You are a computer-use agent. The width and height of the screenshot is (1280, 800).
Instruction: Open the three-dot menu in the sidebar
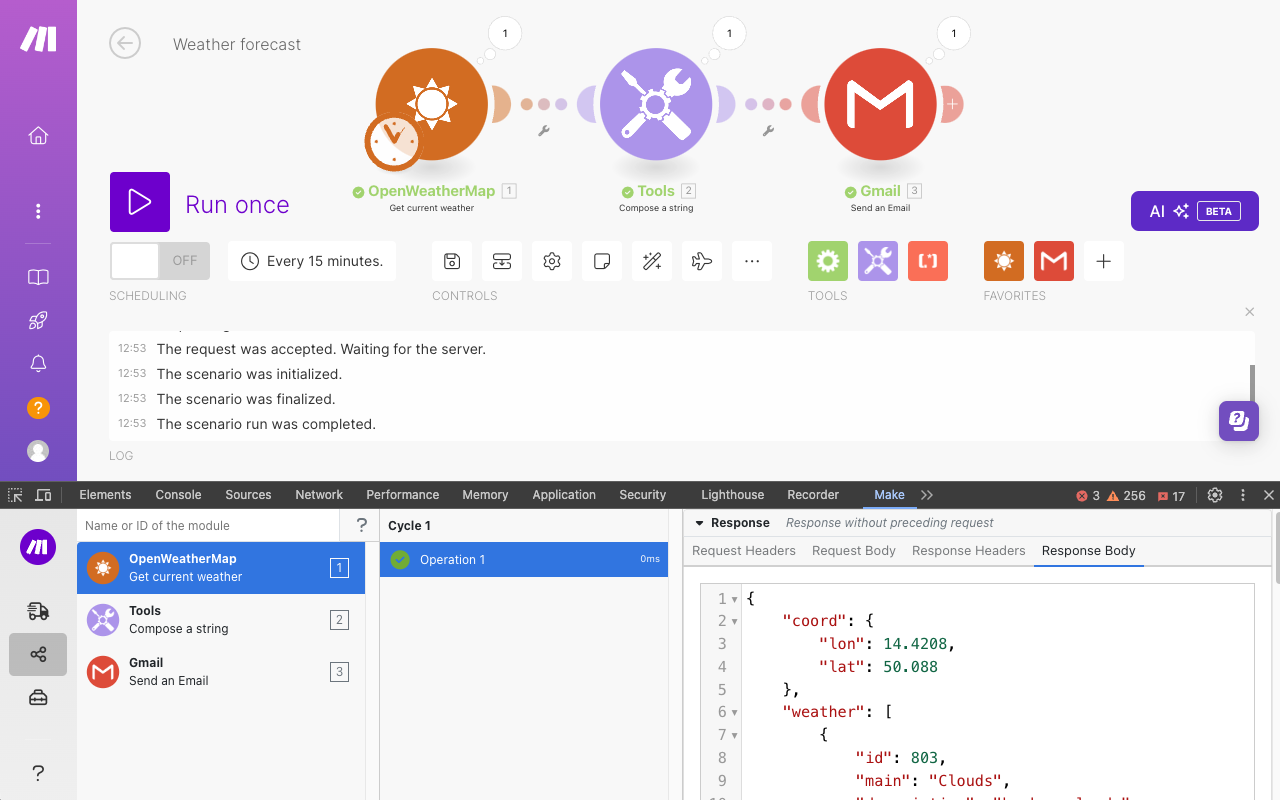38,211
